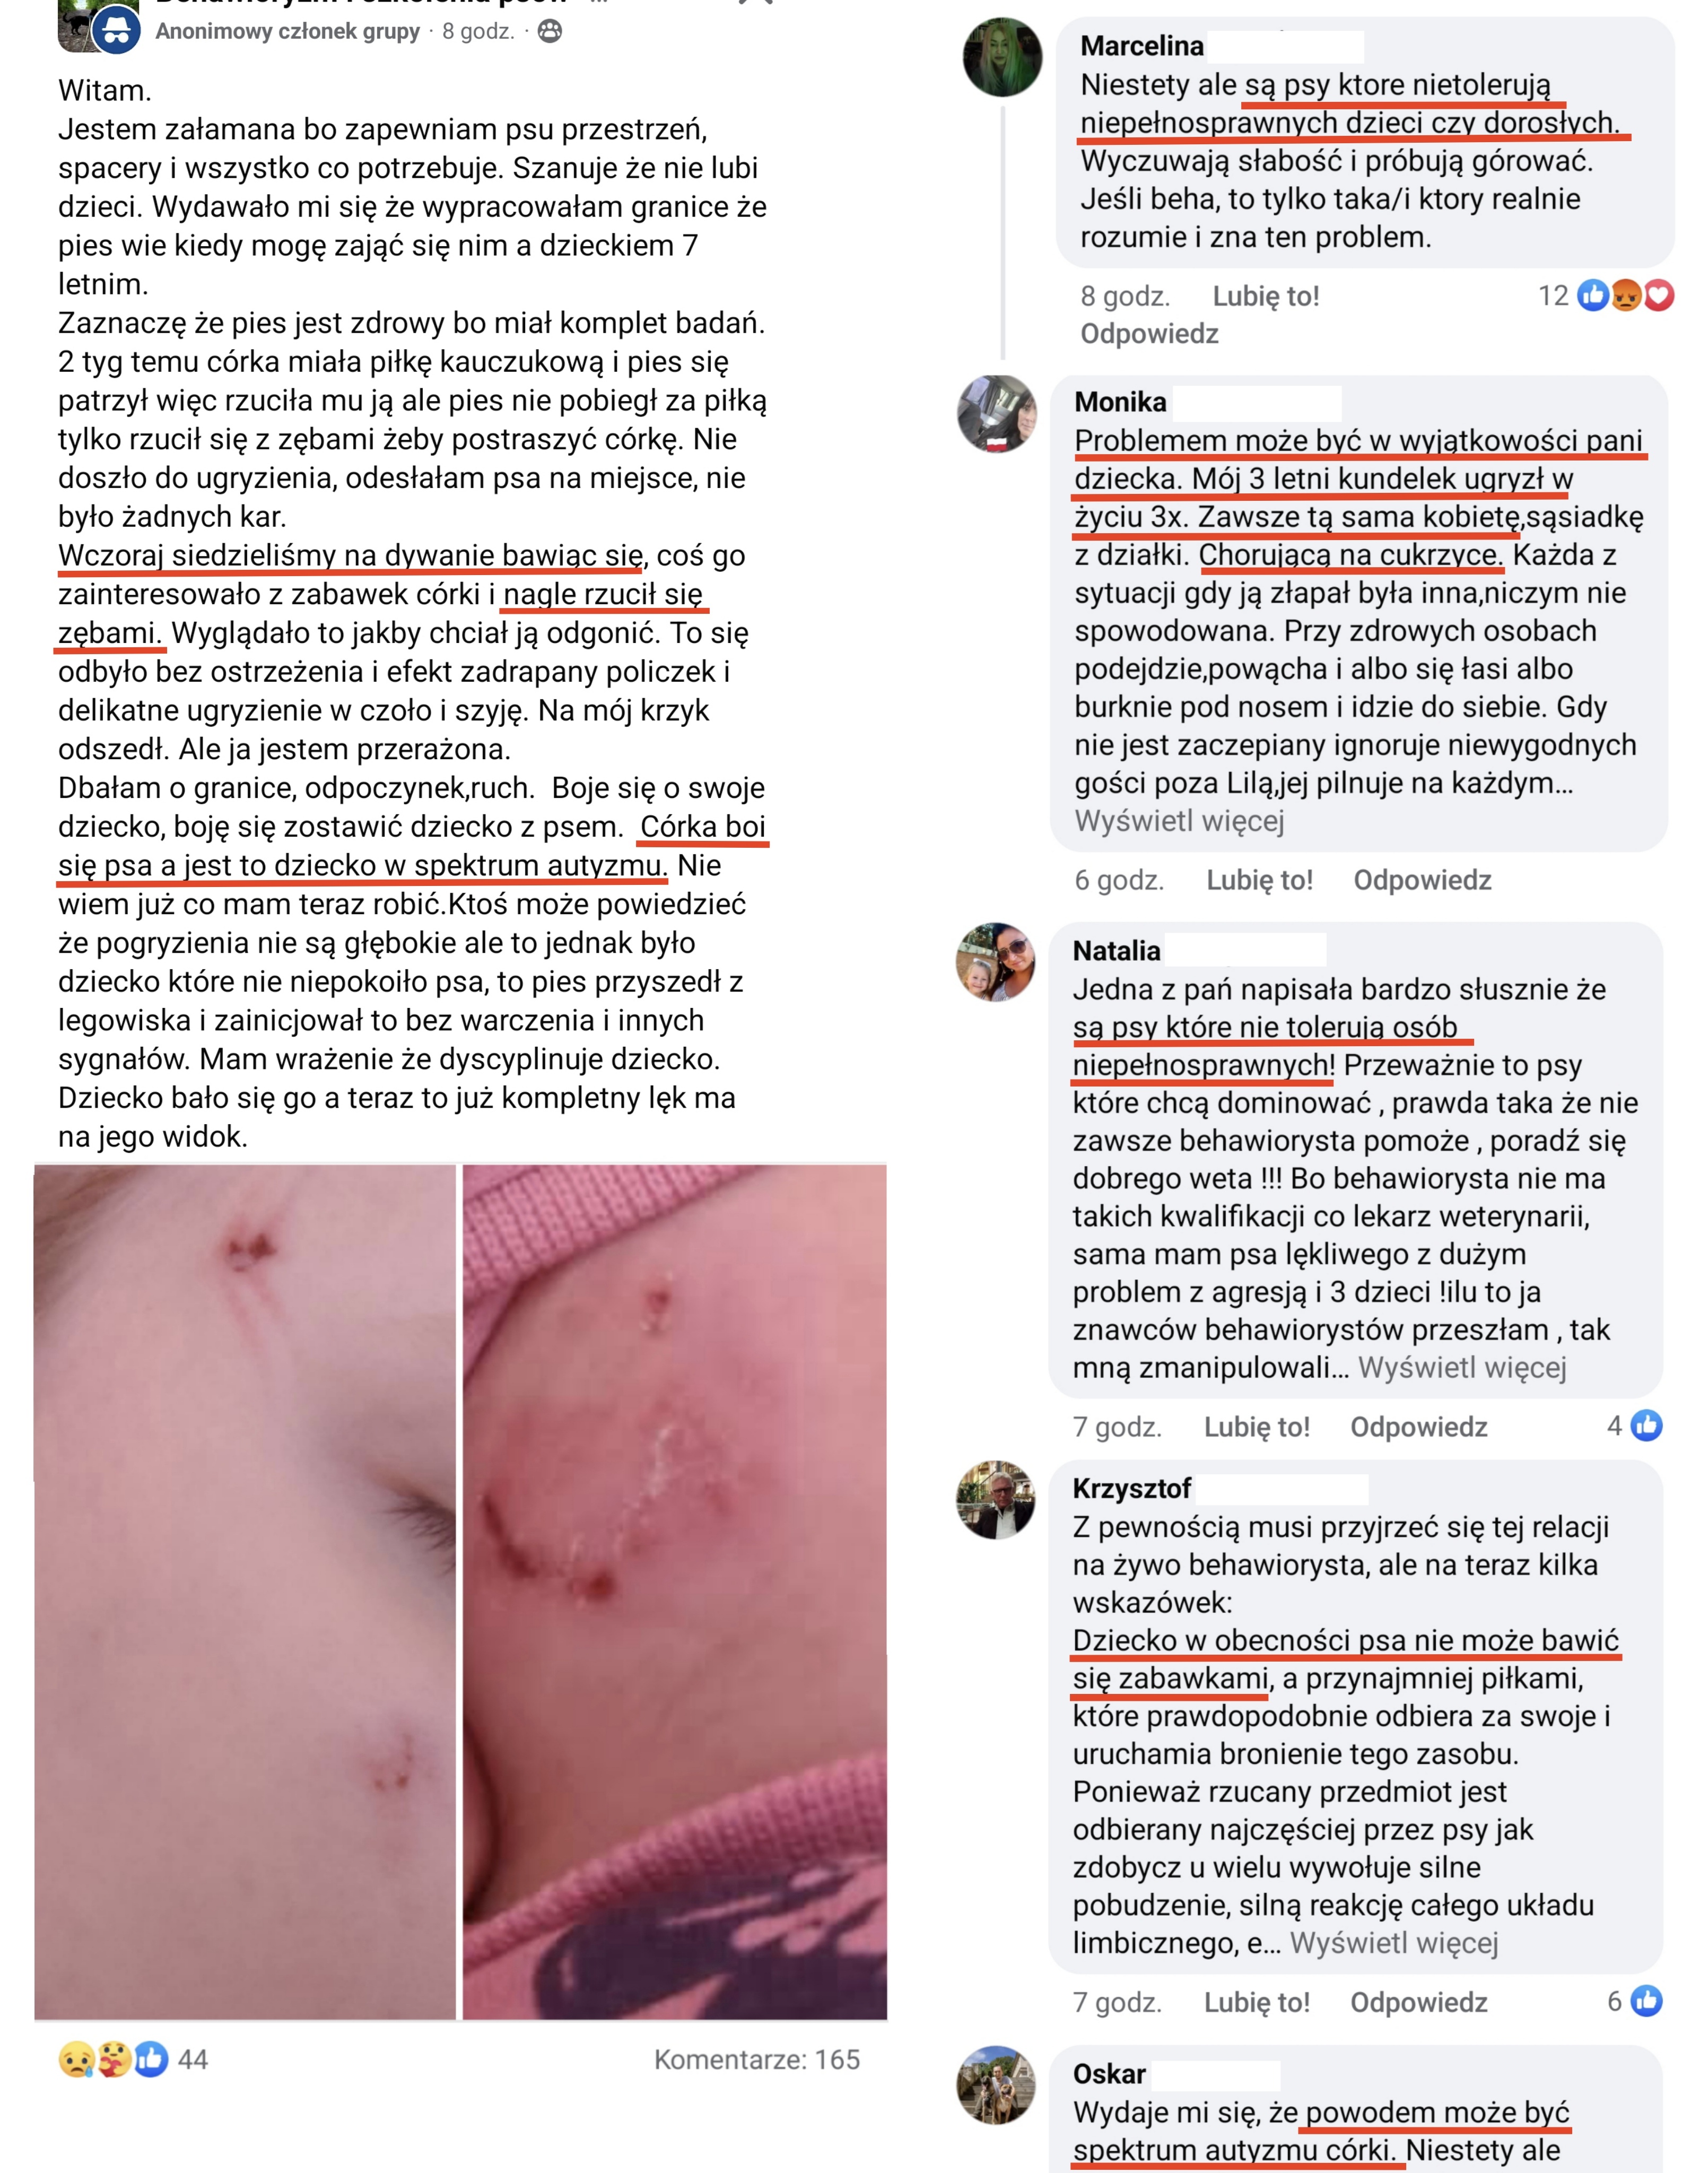Show the post's 44 reactions

133,2059
